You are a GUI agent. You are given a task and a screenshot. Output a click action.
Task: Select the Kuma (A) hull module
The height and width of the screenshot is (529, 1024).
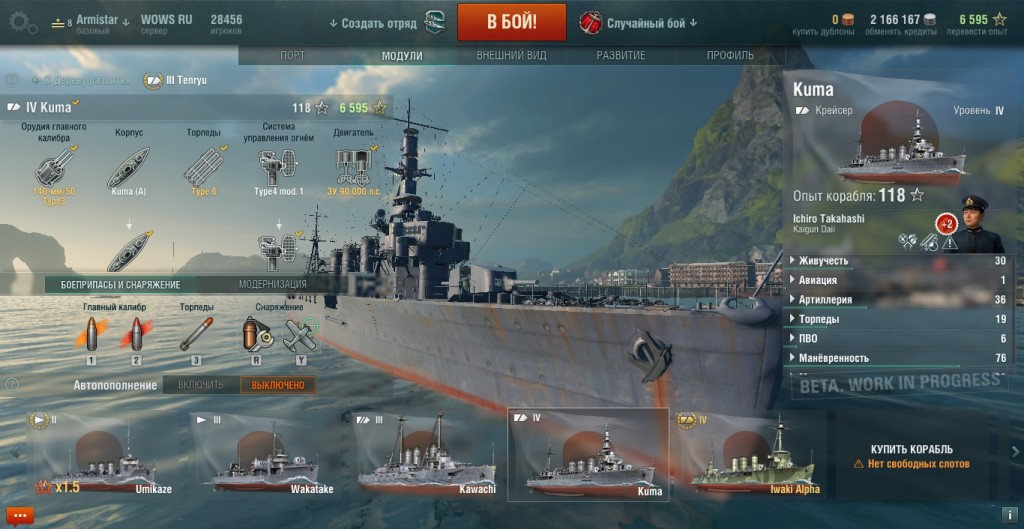point(128,167)
